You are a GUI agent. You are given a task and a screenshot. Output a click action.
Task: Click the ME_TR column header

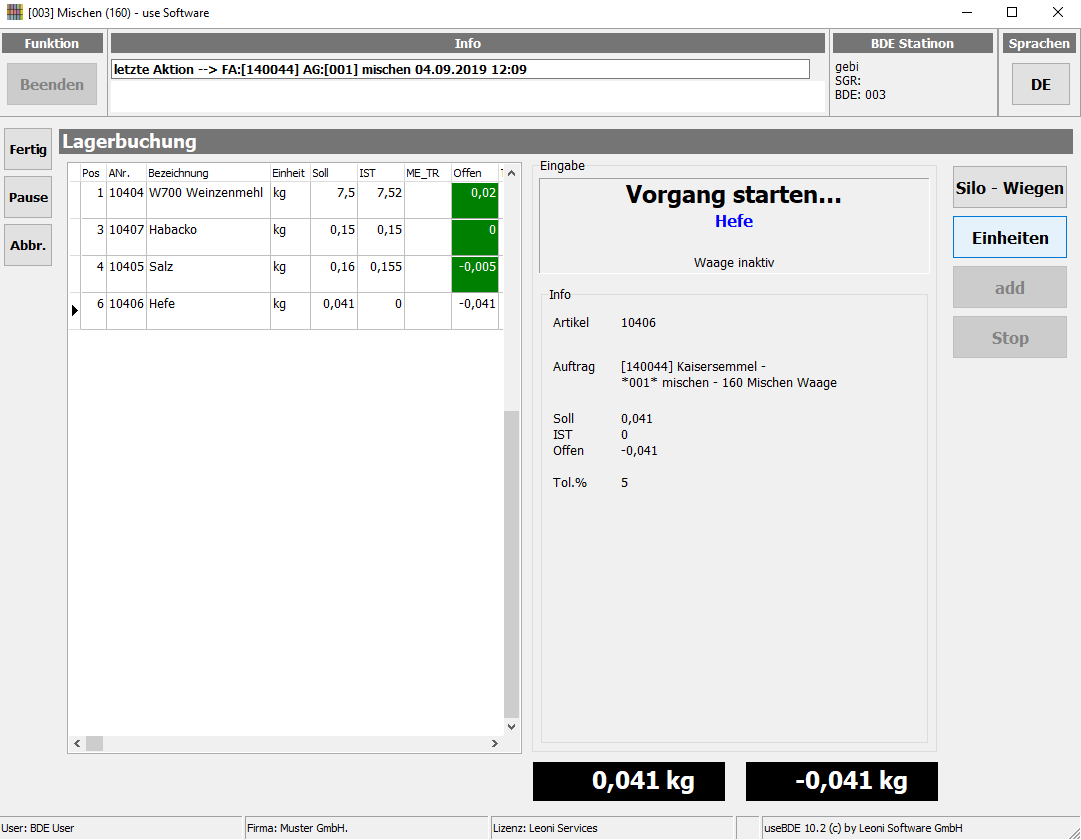coord(427,173)
